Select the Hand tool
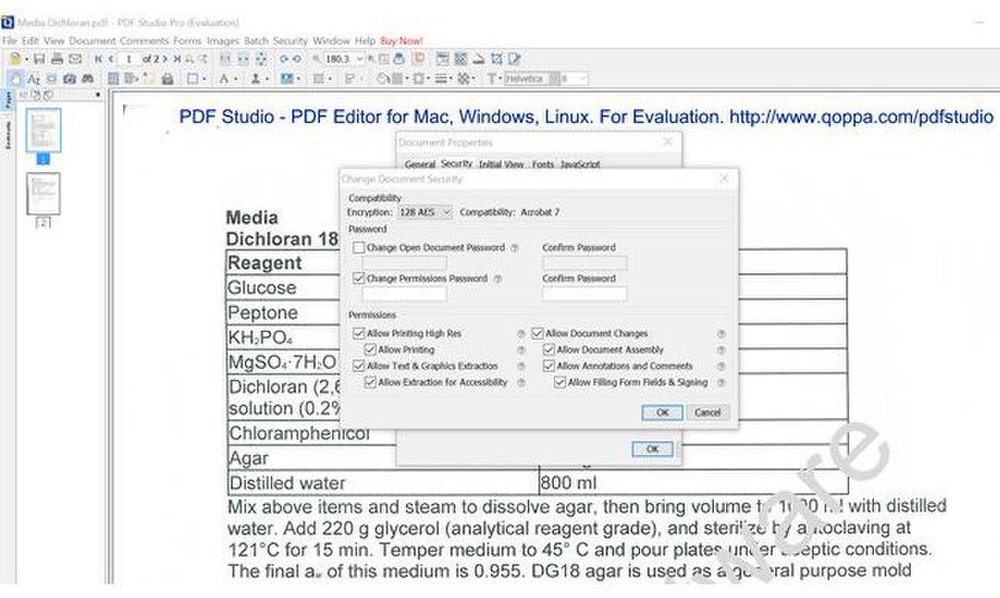 pyautogui.click(x=15, y=78)
